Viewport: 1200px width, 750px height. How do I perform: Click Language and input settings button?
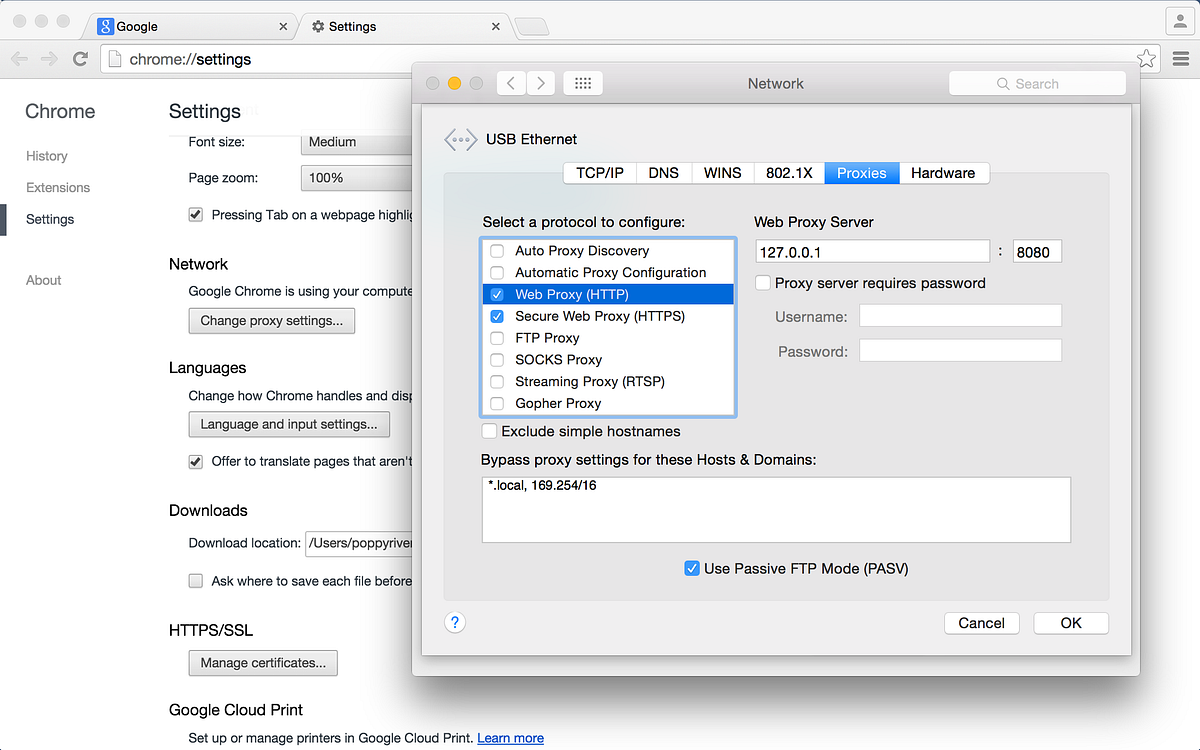coord(289,424)
